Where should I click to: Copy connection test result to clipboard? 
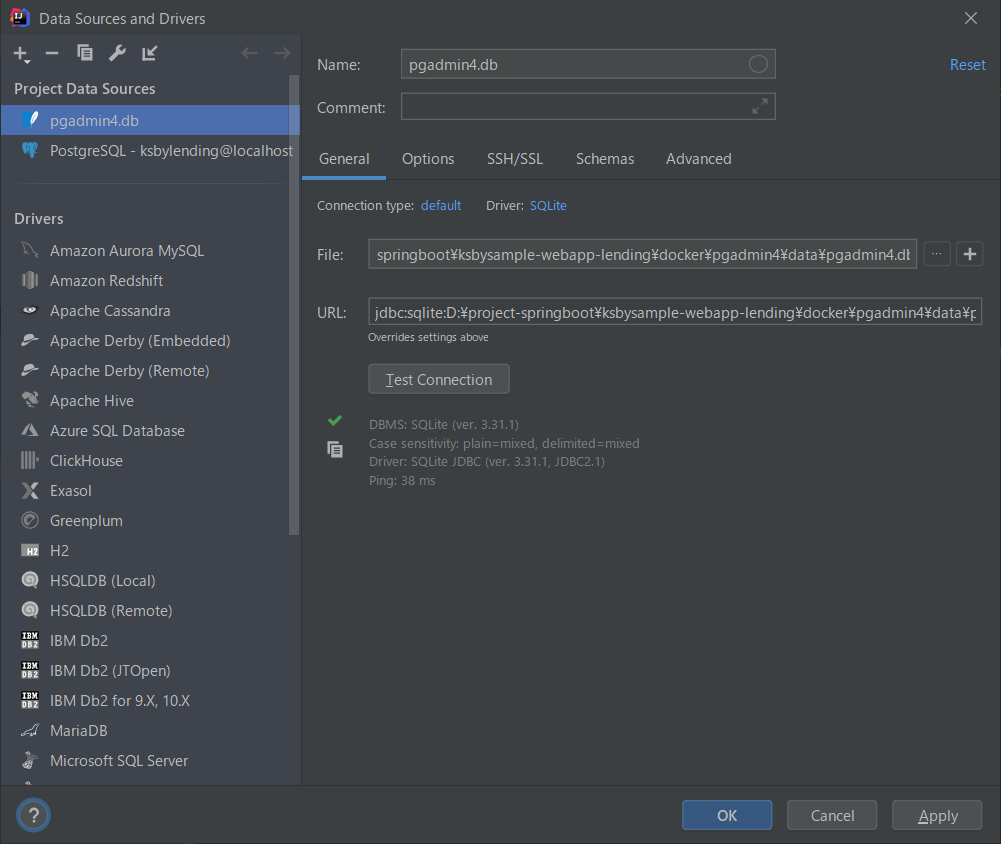tap(335, 450)
